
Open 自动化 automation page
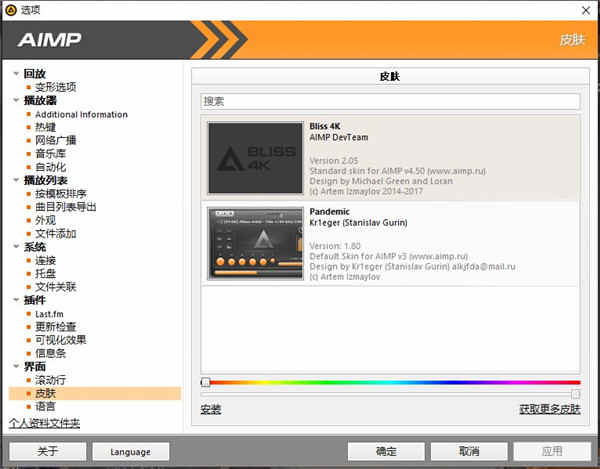tap(51, 167)
